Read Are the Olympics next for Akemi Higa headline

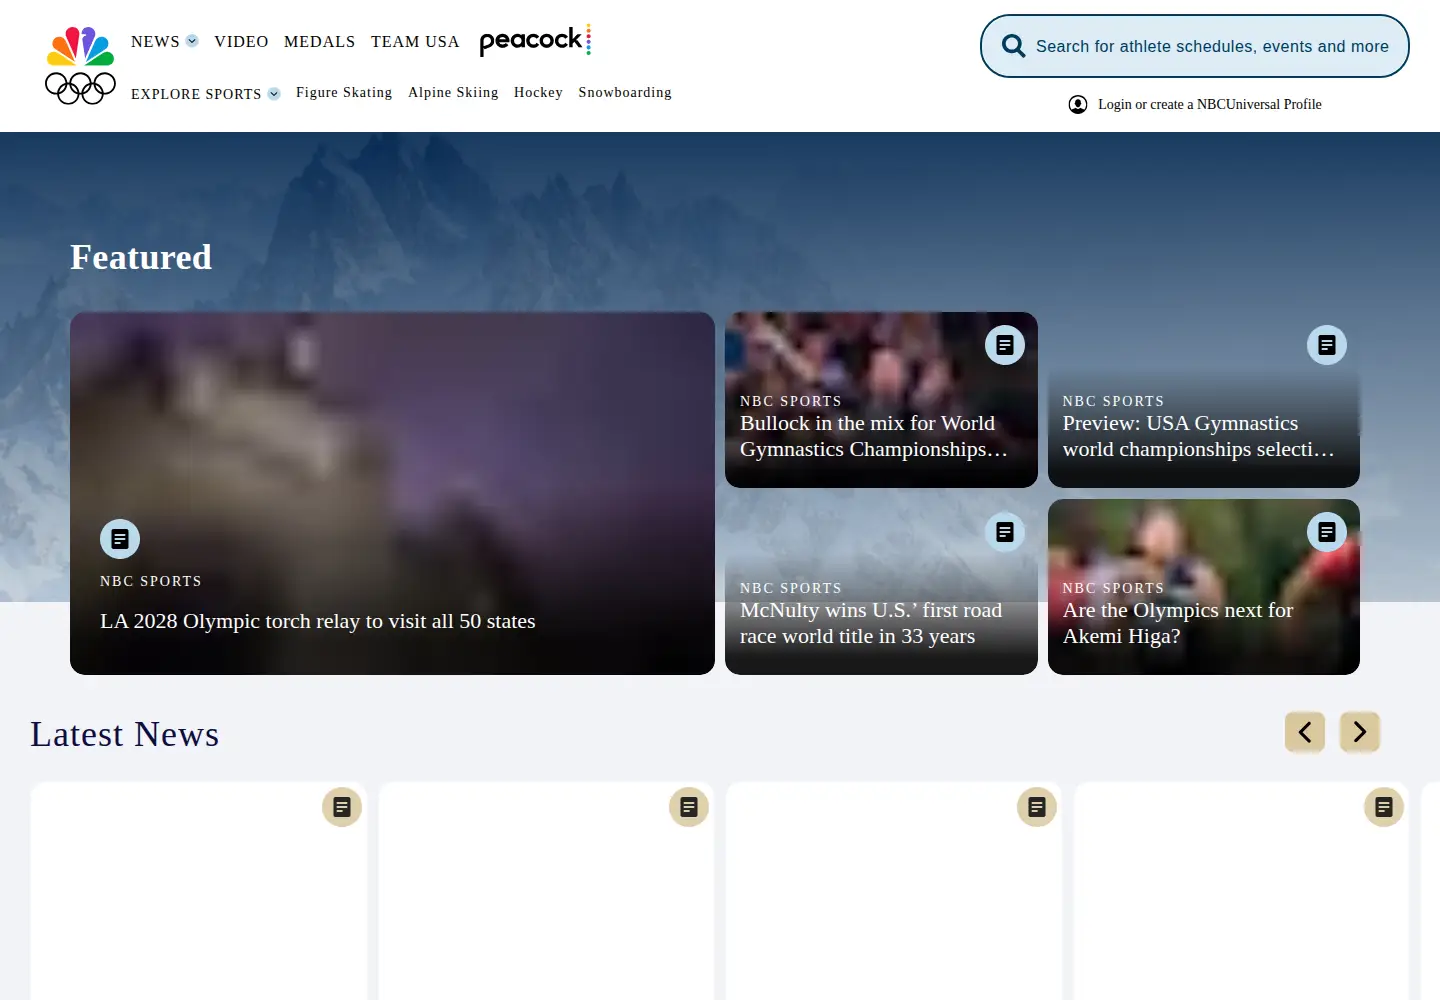pos(1178,623)
